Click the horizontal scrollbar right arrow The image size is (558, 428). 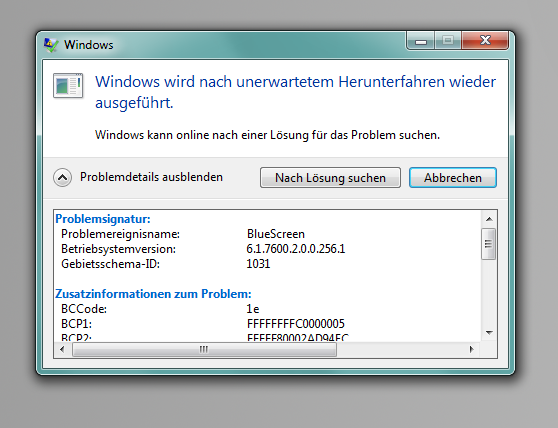pyautogui.click(x=472, y=349)
